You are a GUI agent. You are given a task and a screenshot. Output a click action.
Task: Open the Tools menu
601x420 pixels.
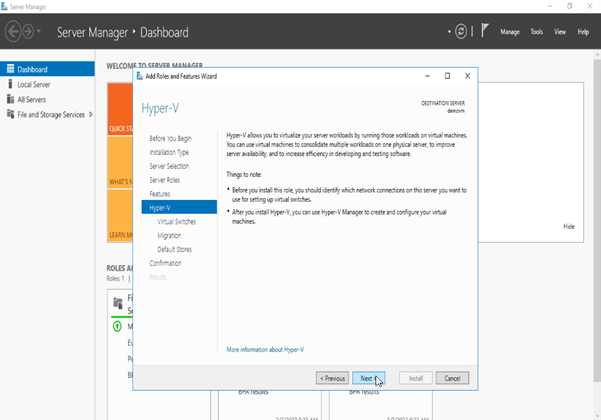(537, 32)
